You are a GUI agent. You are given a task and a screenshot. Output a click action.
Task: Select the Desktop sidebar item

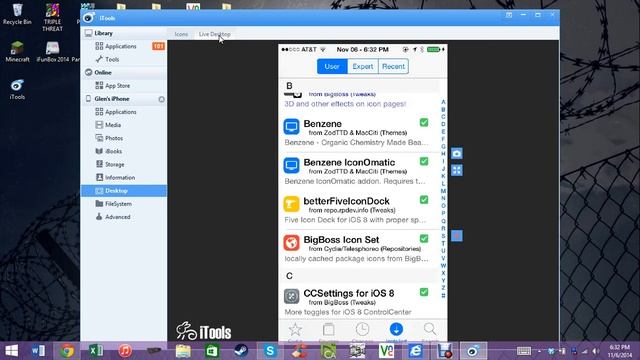click(124, 191)
